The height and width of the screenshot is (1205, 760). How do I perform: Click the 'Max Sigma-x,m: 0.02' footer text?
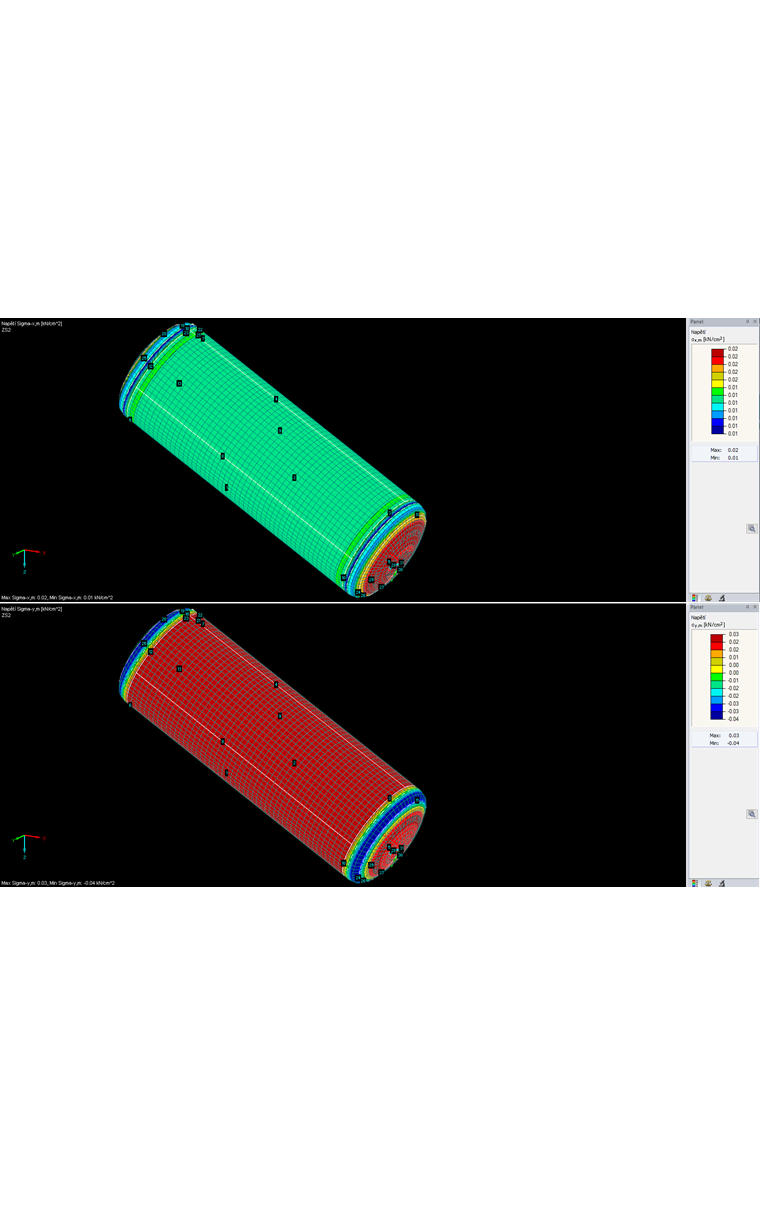24,598
